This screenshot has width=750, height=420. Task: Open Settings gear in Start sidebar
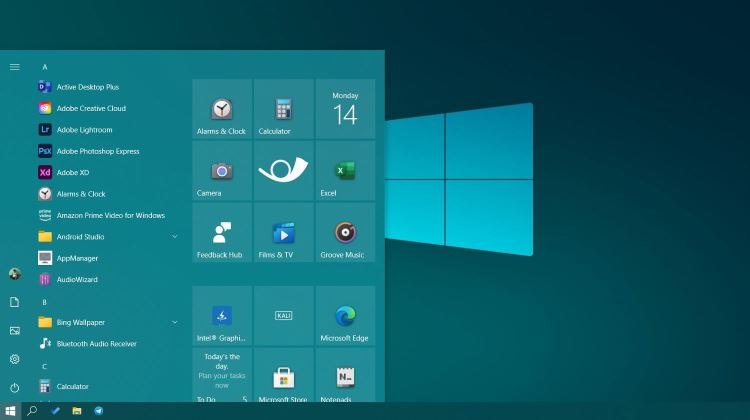[x=15, y=359]
